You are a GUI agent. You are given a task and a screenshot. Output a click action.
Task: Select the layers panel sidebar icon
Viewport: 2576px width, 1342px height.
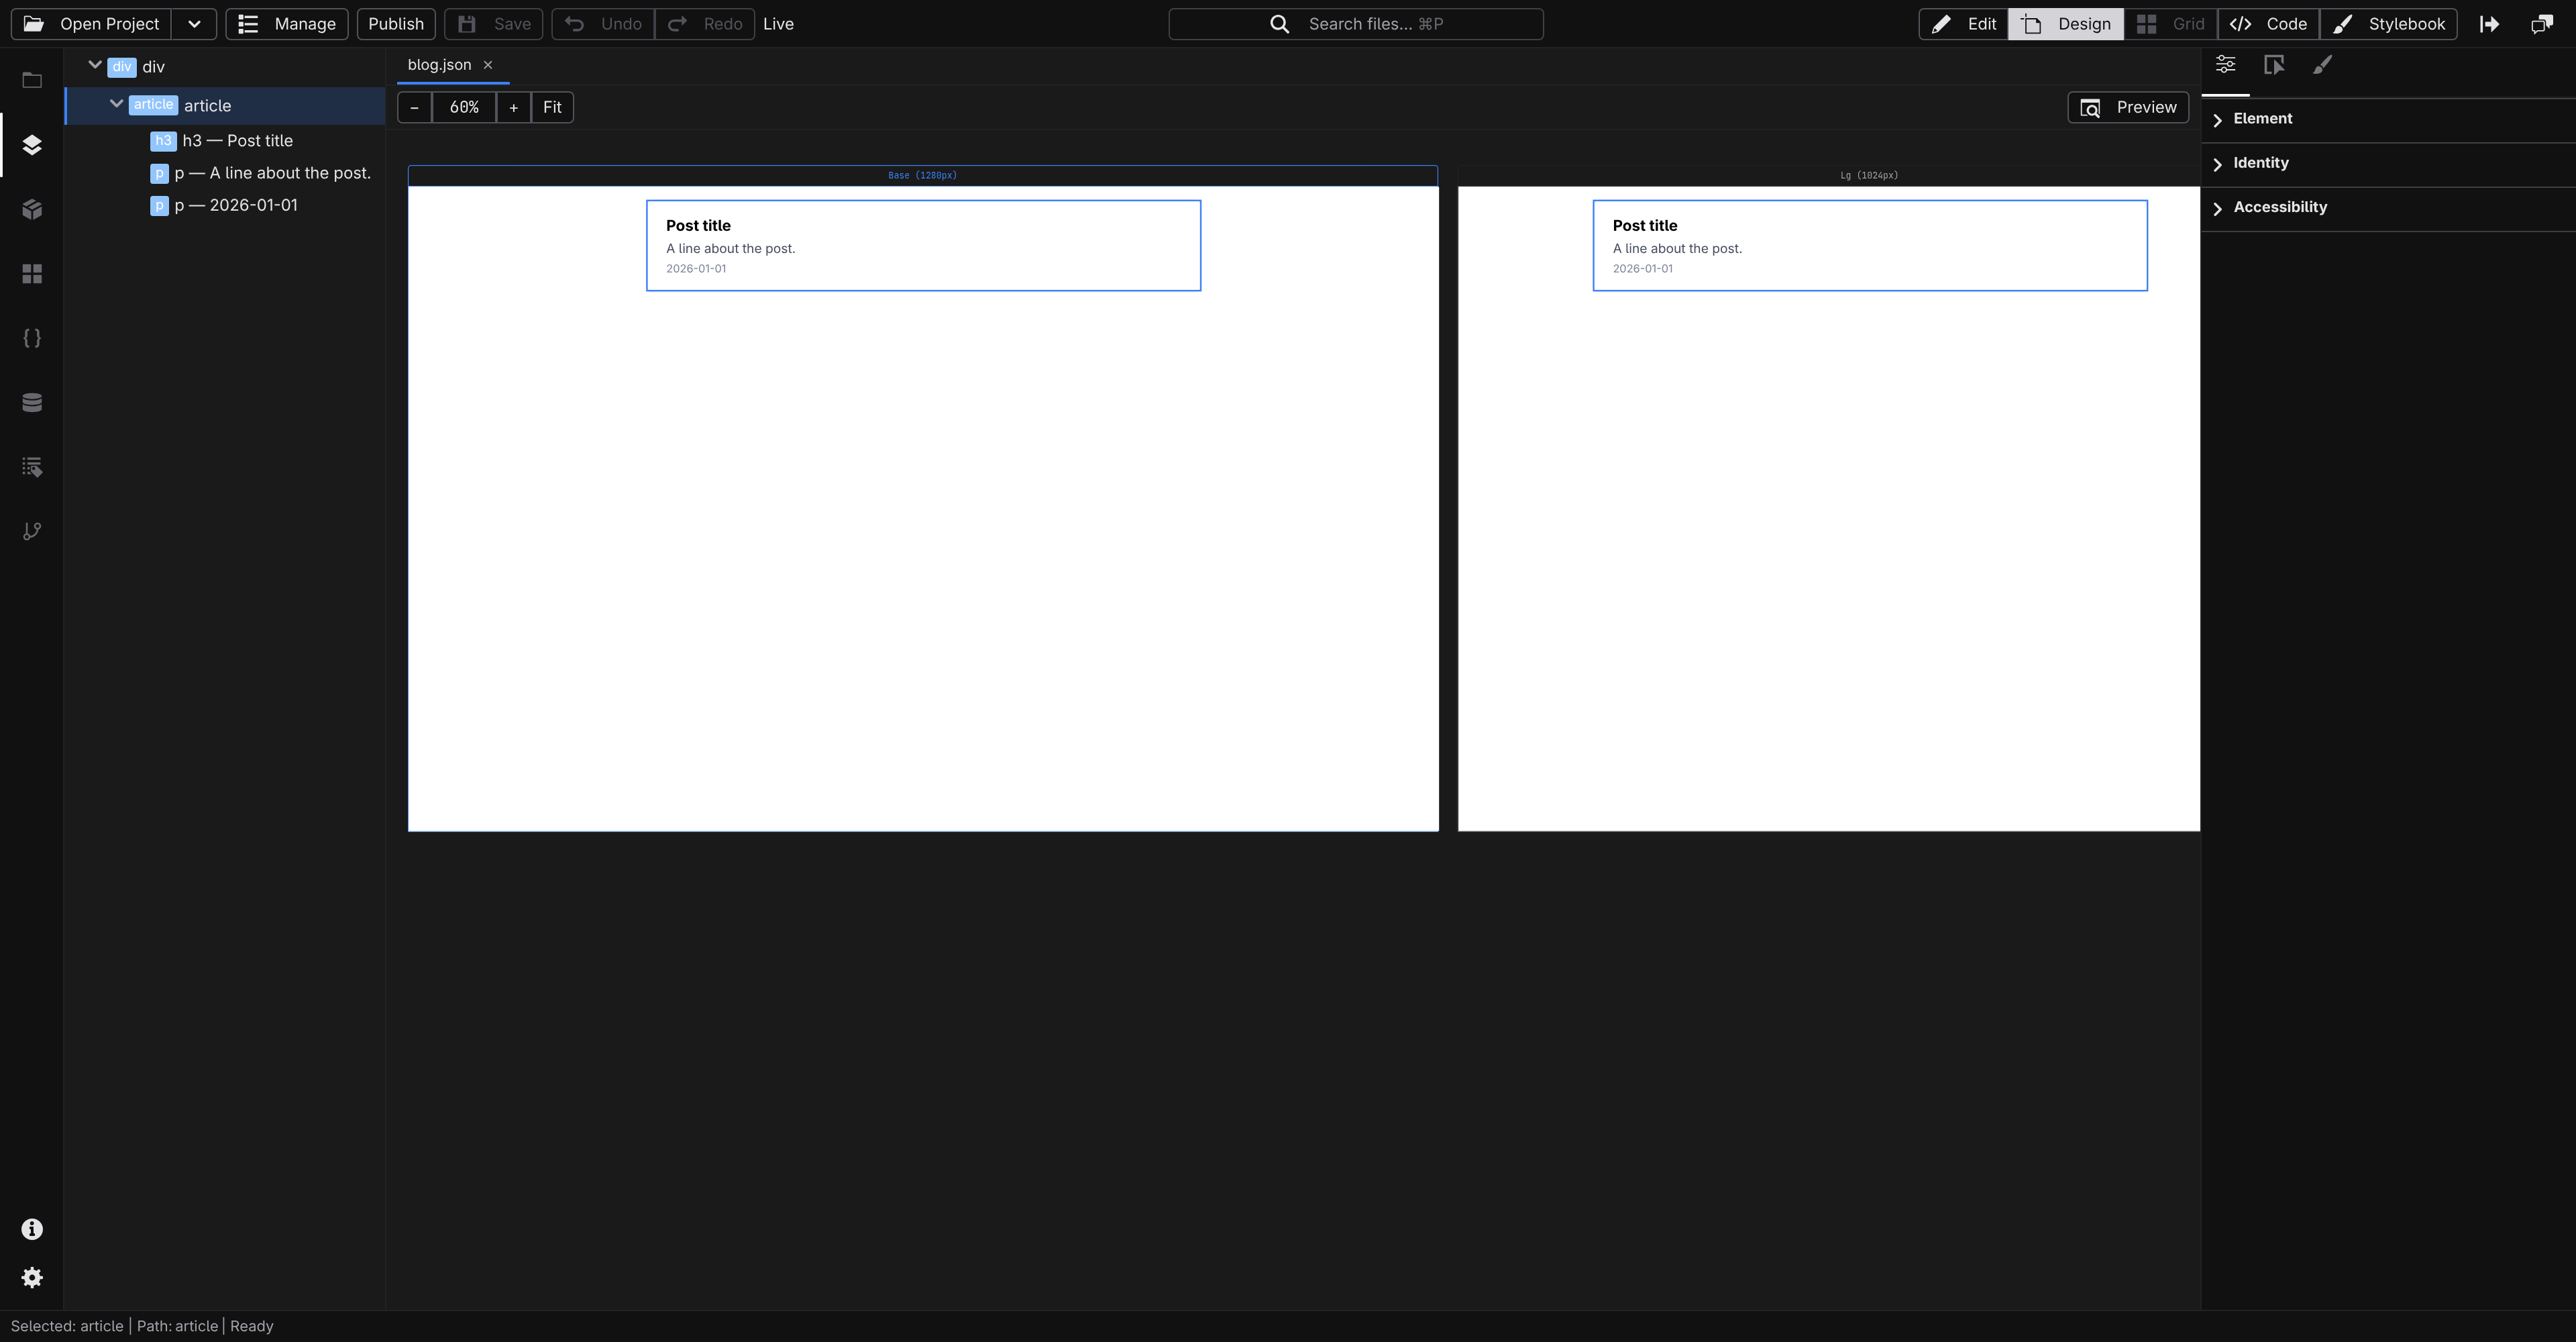(x=32, y=145)
